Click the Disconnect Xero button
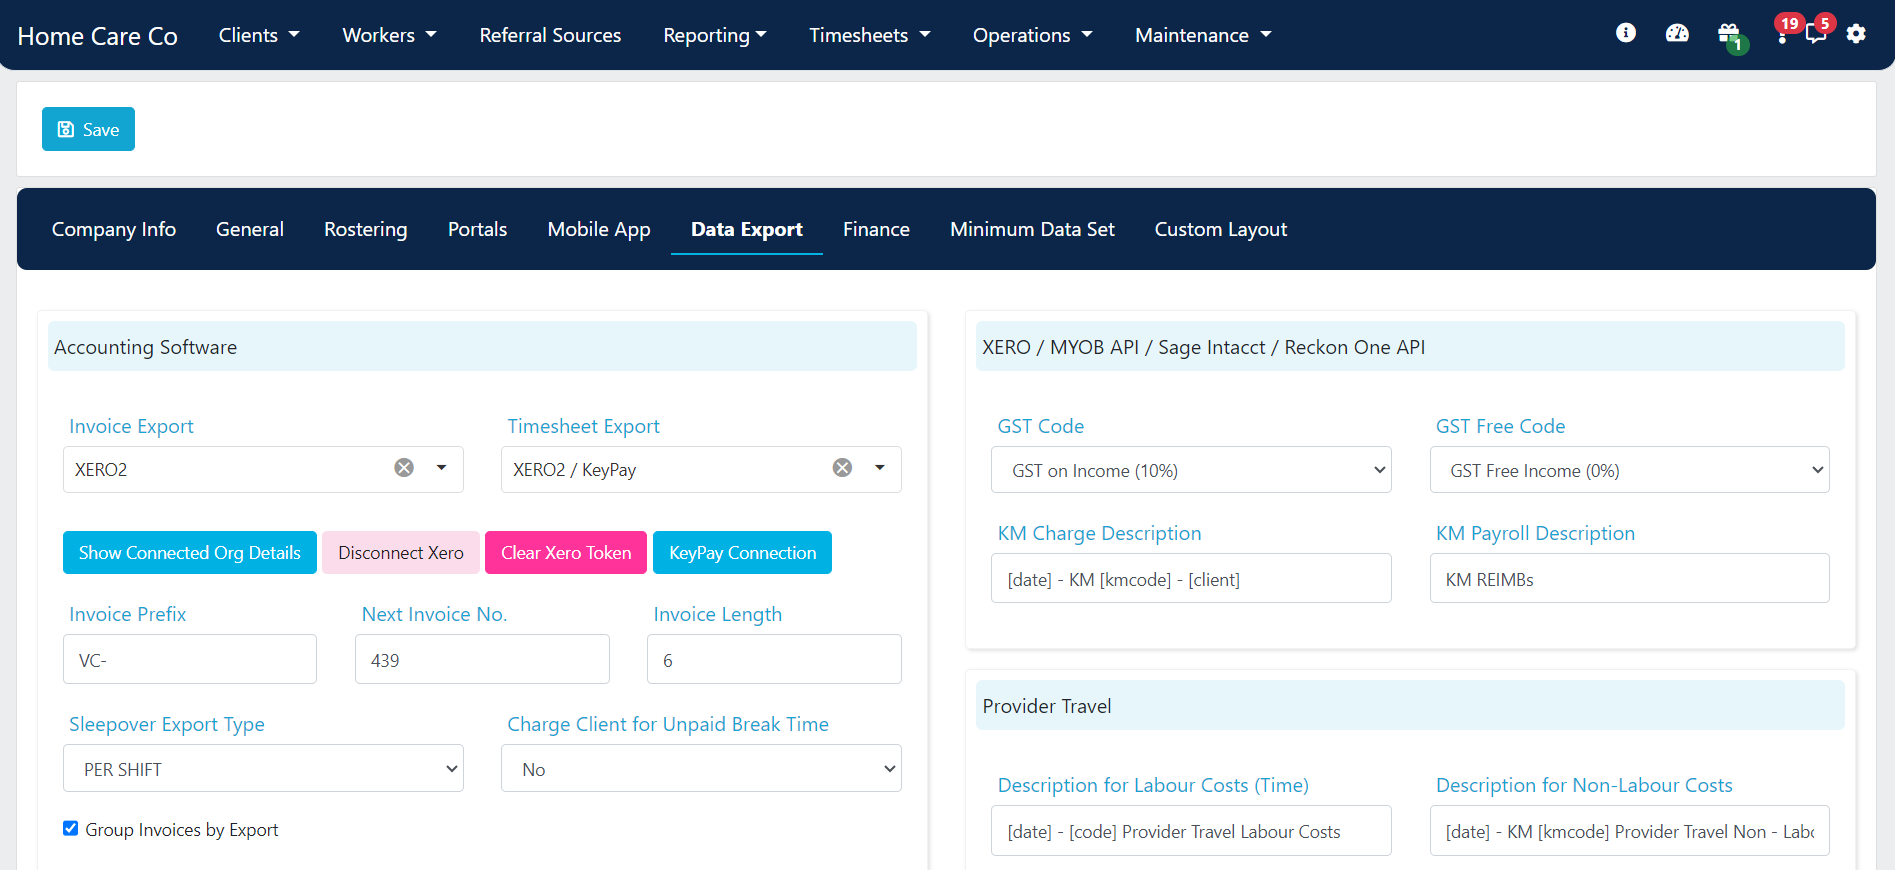The height and width of the screenshot is (870, 1895). click(401, 552)
